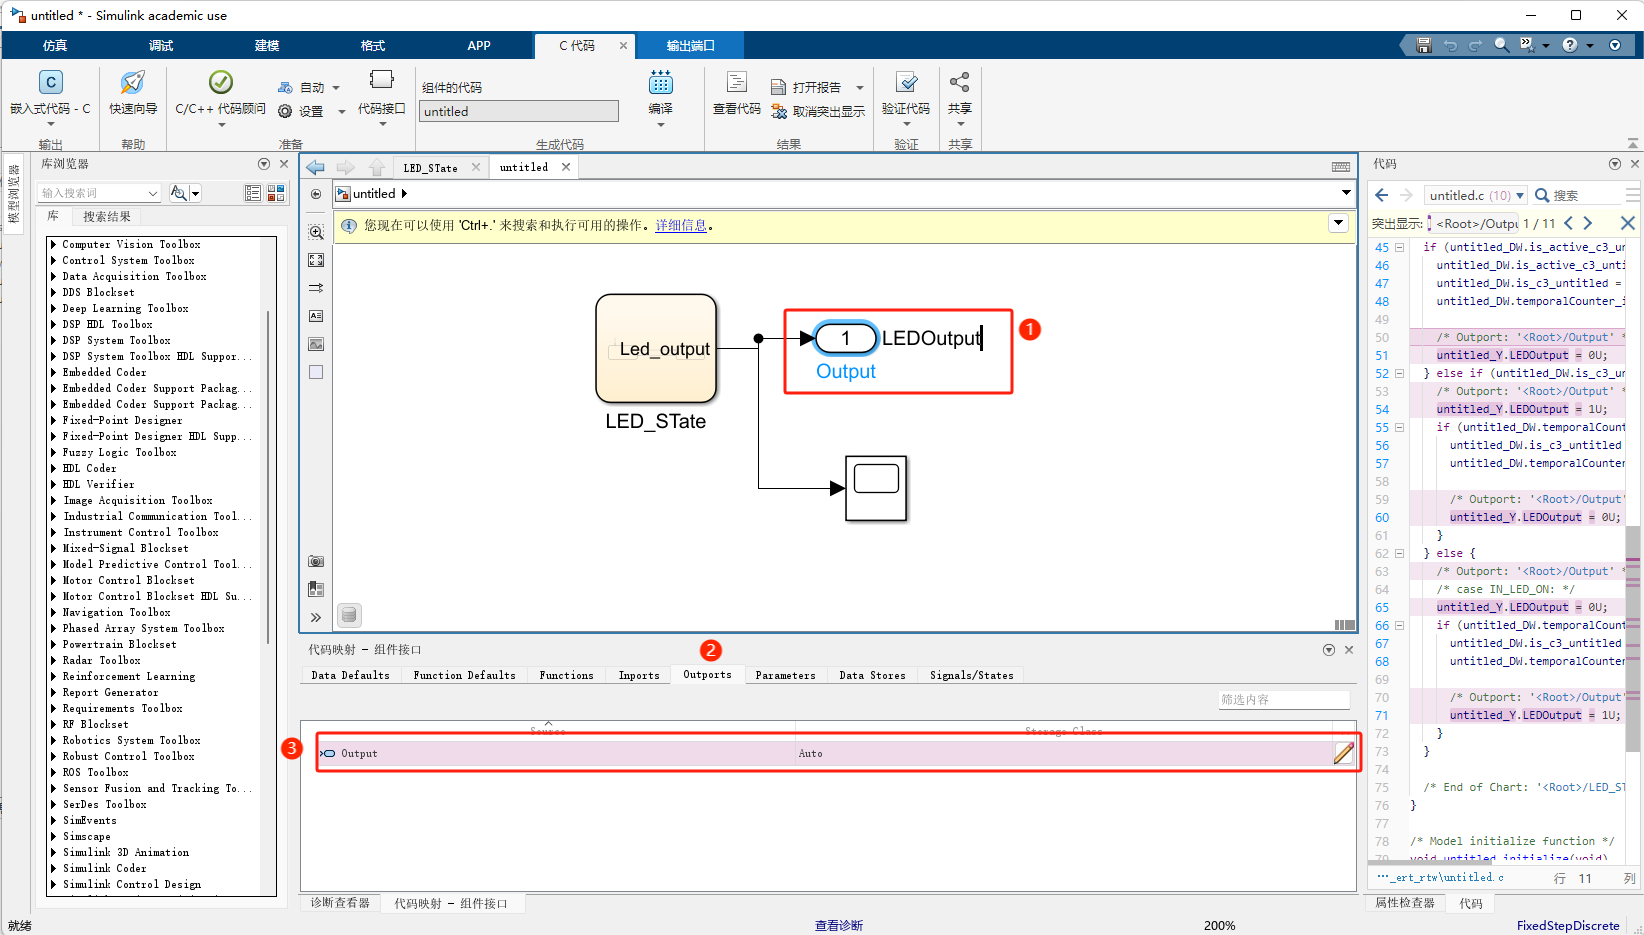Image resolution: width=1644 pixels, height=935 pixels.
Task: Click the redo arrow in quick access bar
Action: (1475, 45)
